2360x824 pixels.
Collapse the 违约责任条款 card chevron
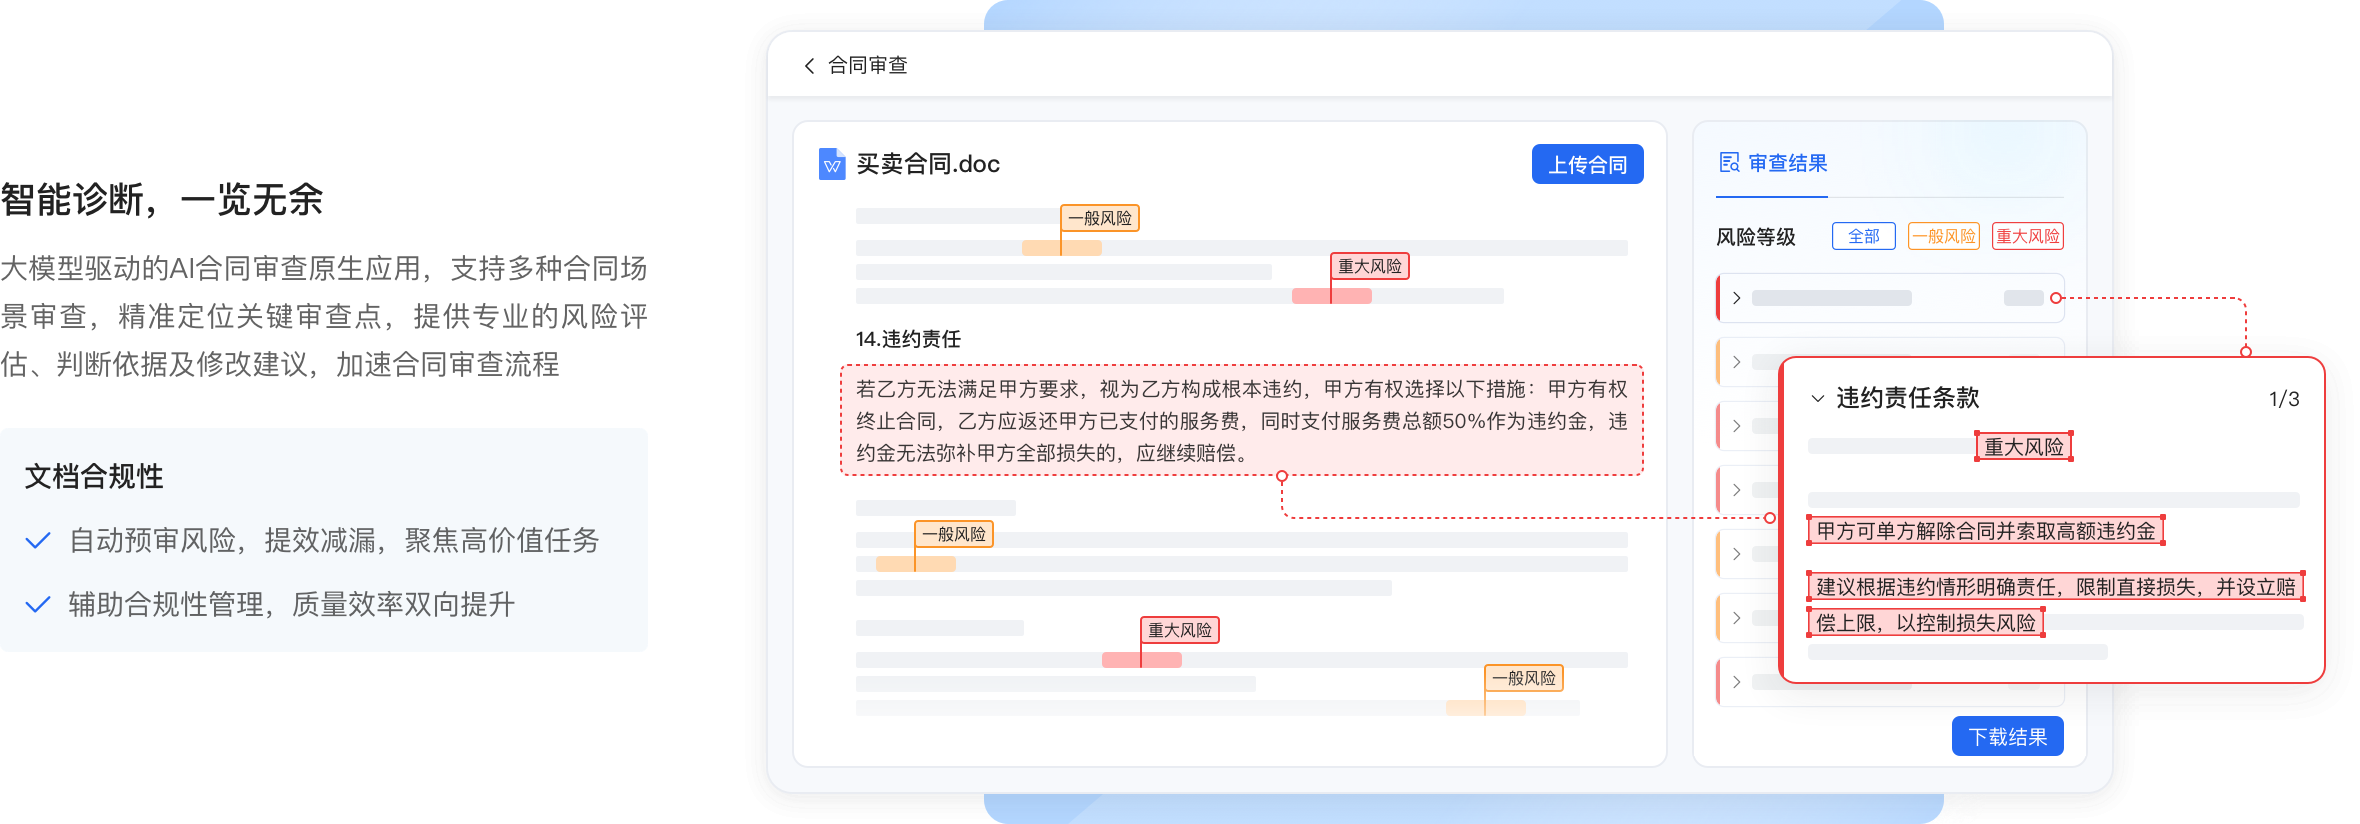click(1818, 398)
